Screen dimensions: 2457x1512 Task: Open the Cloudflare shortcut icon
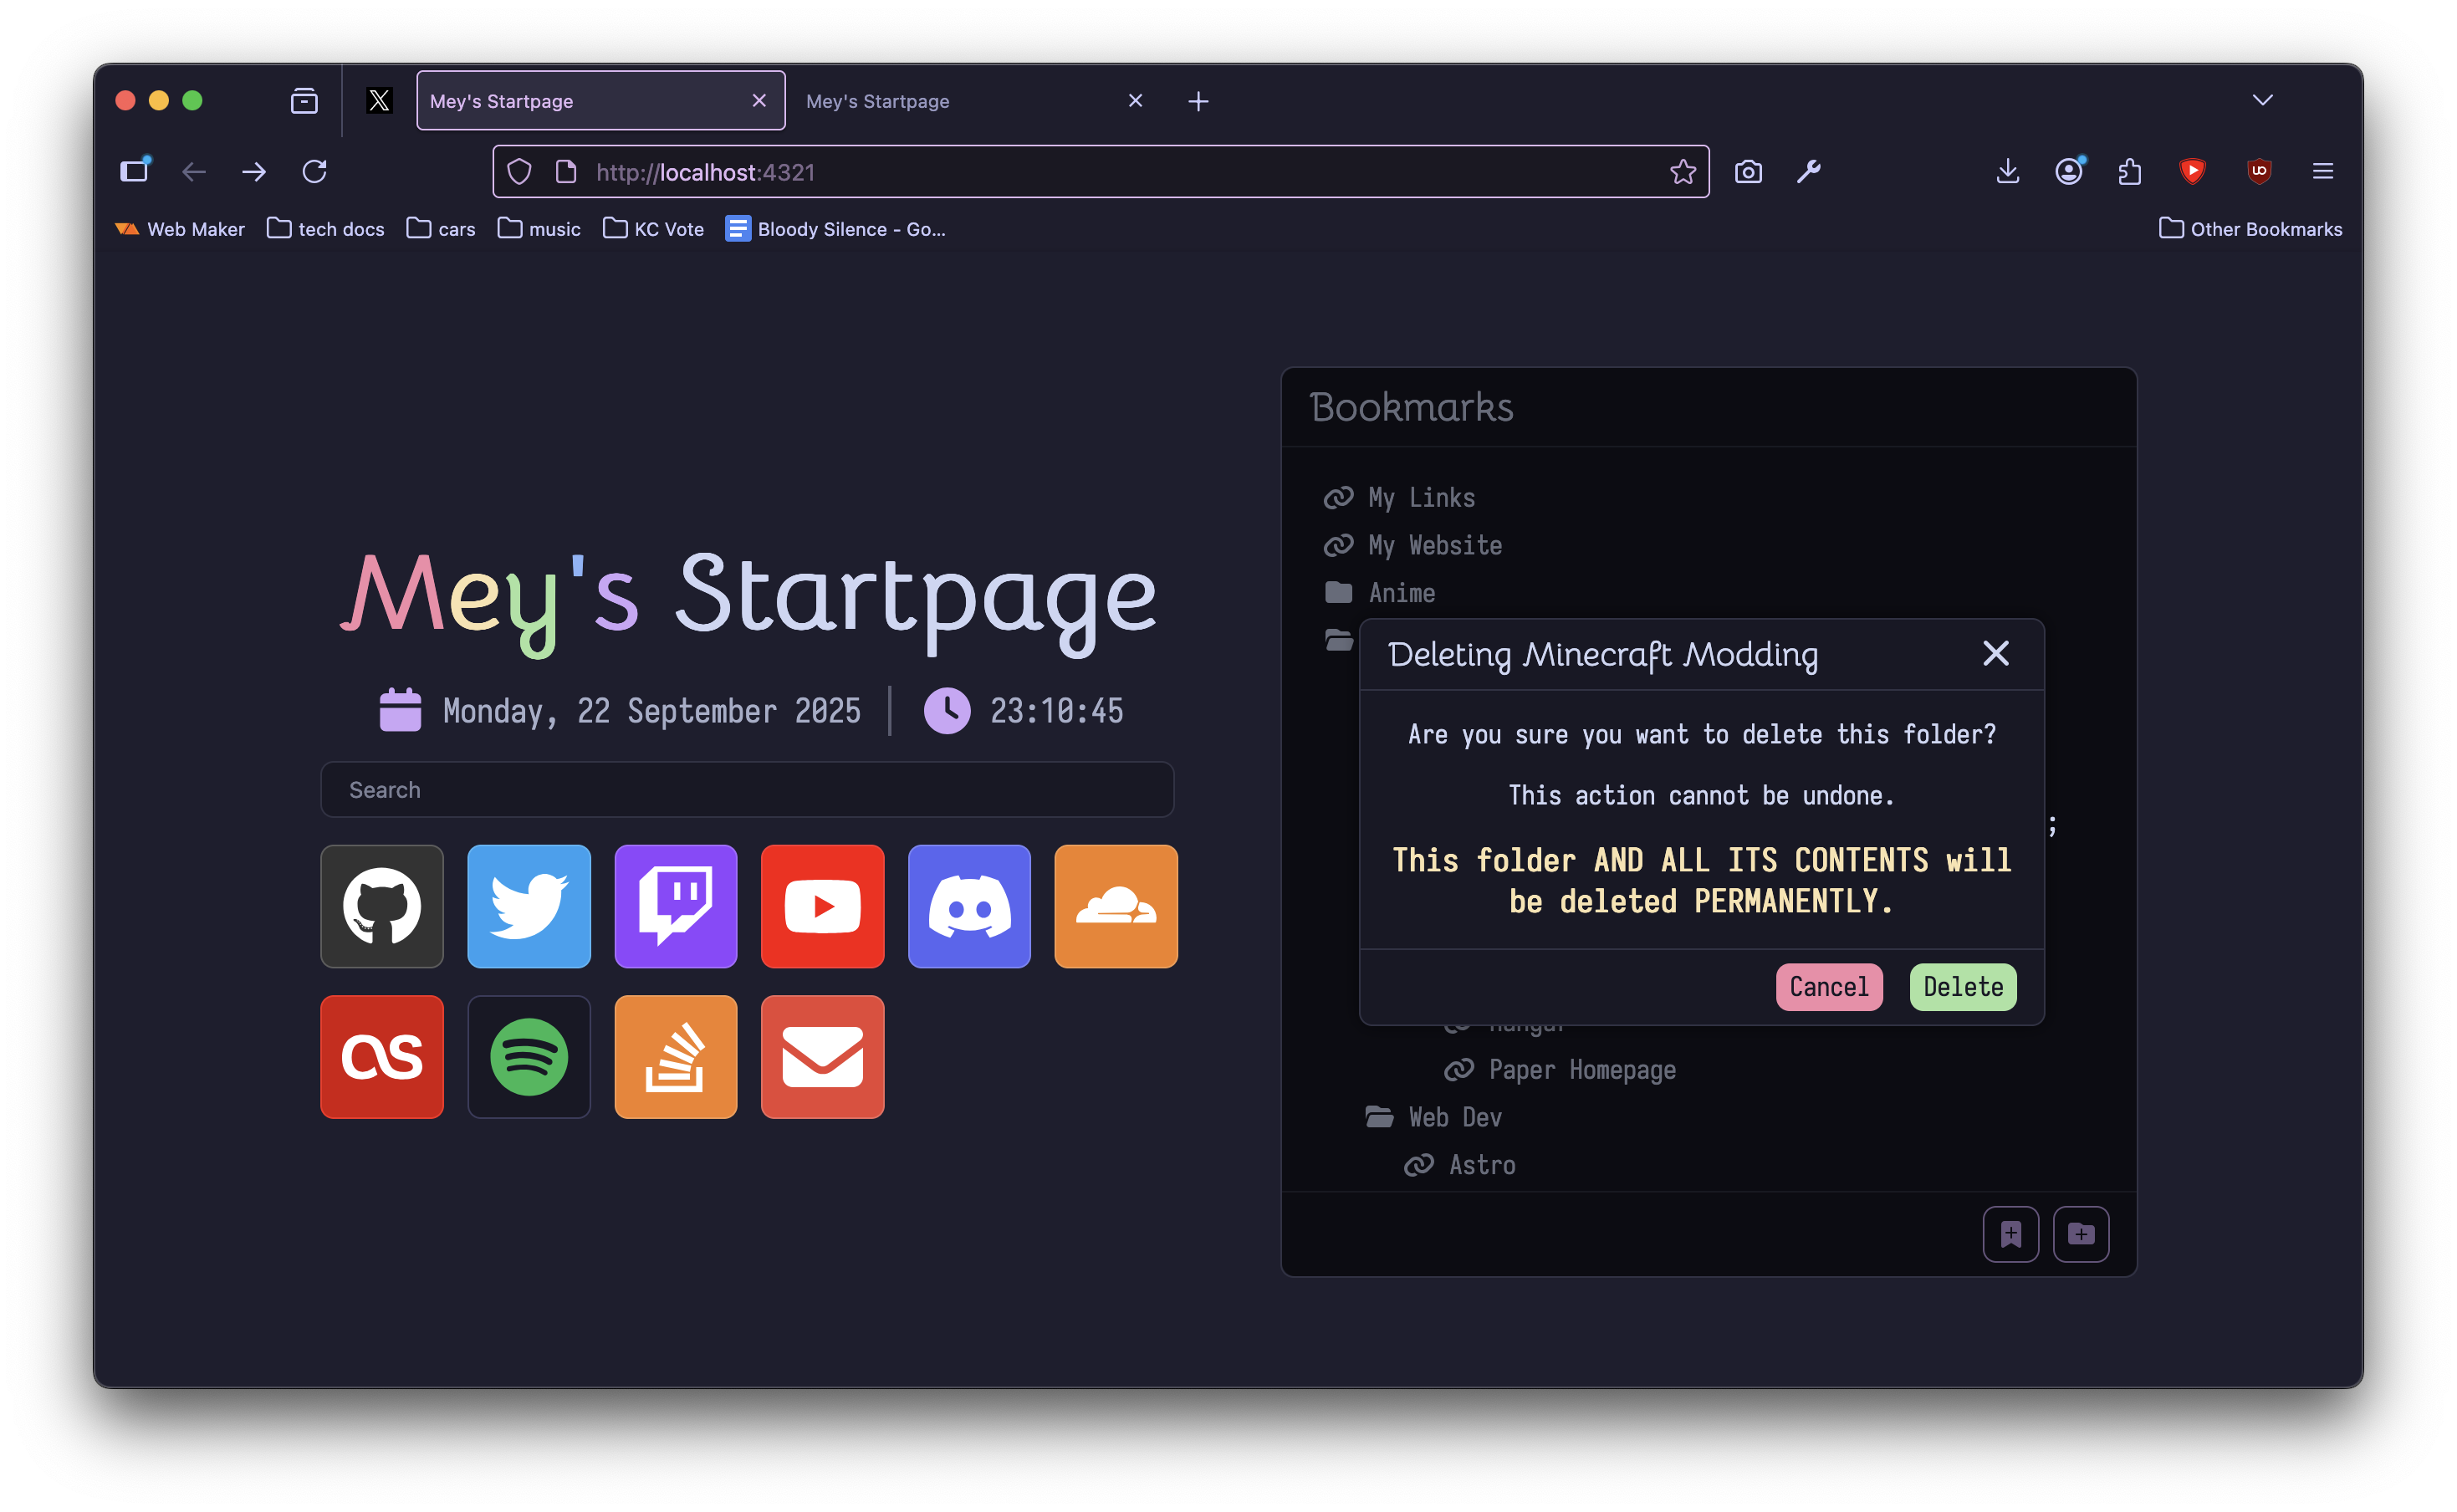[1115, 906]
